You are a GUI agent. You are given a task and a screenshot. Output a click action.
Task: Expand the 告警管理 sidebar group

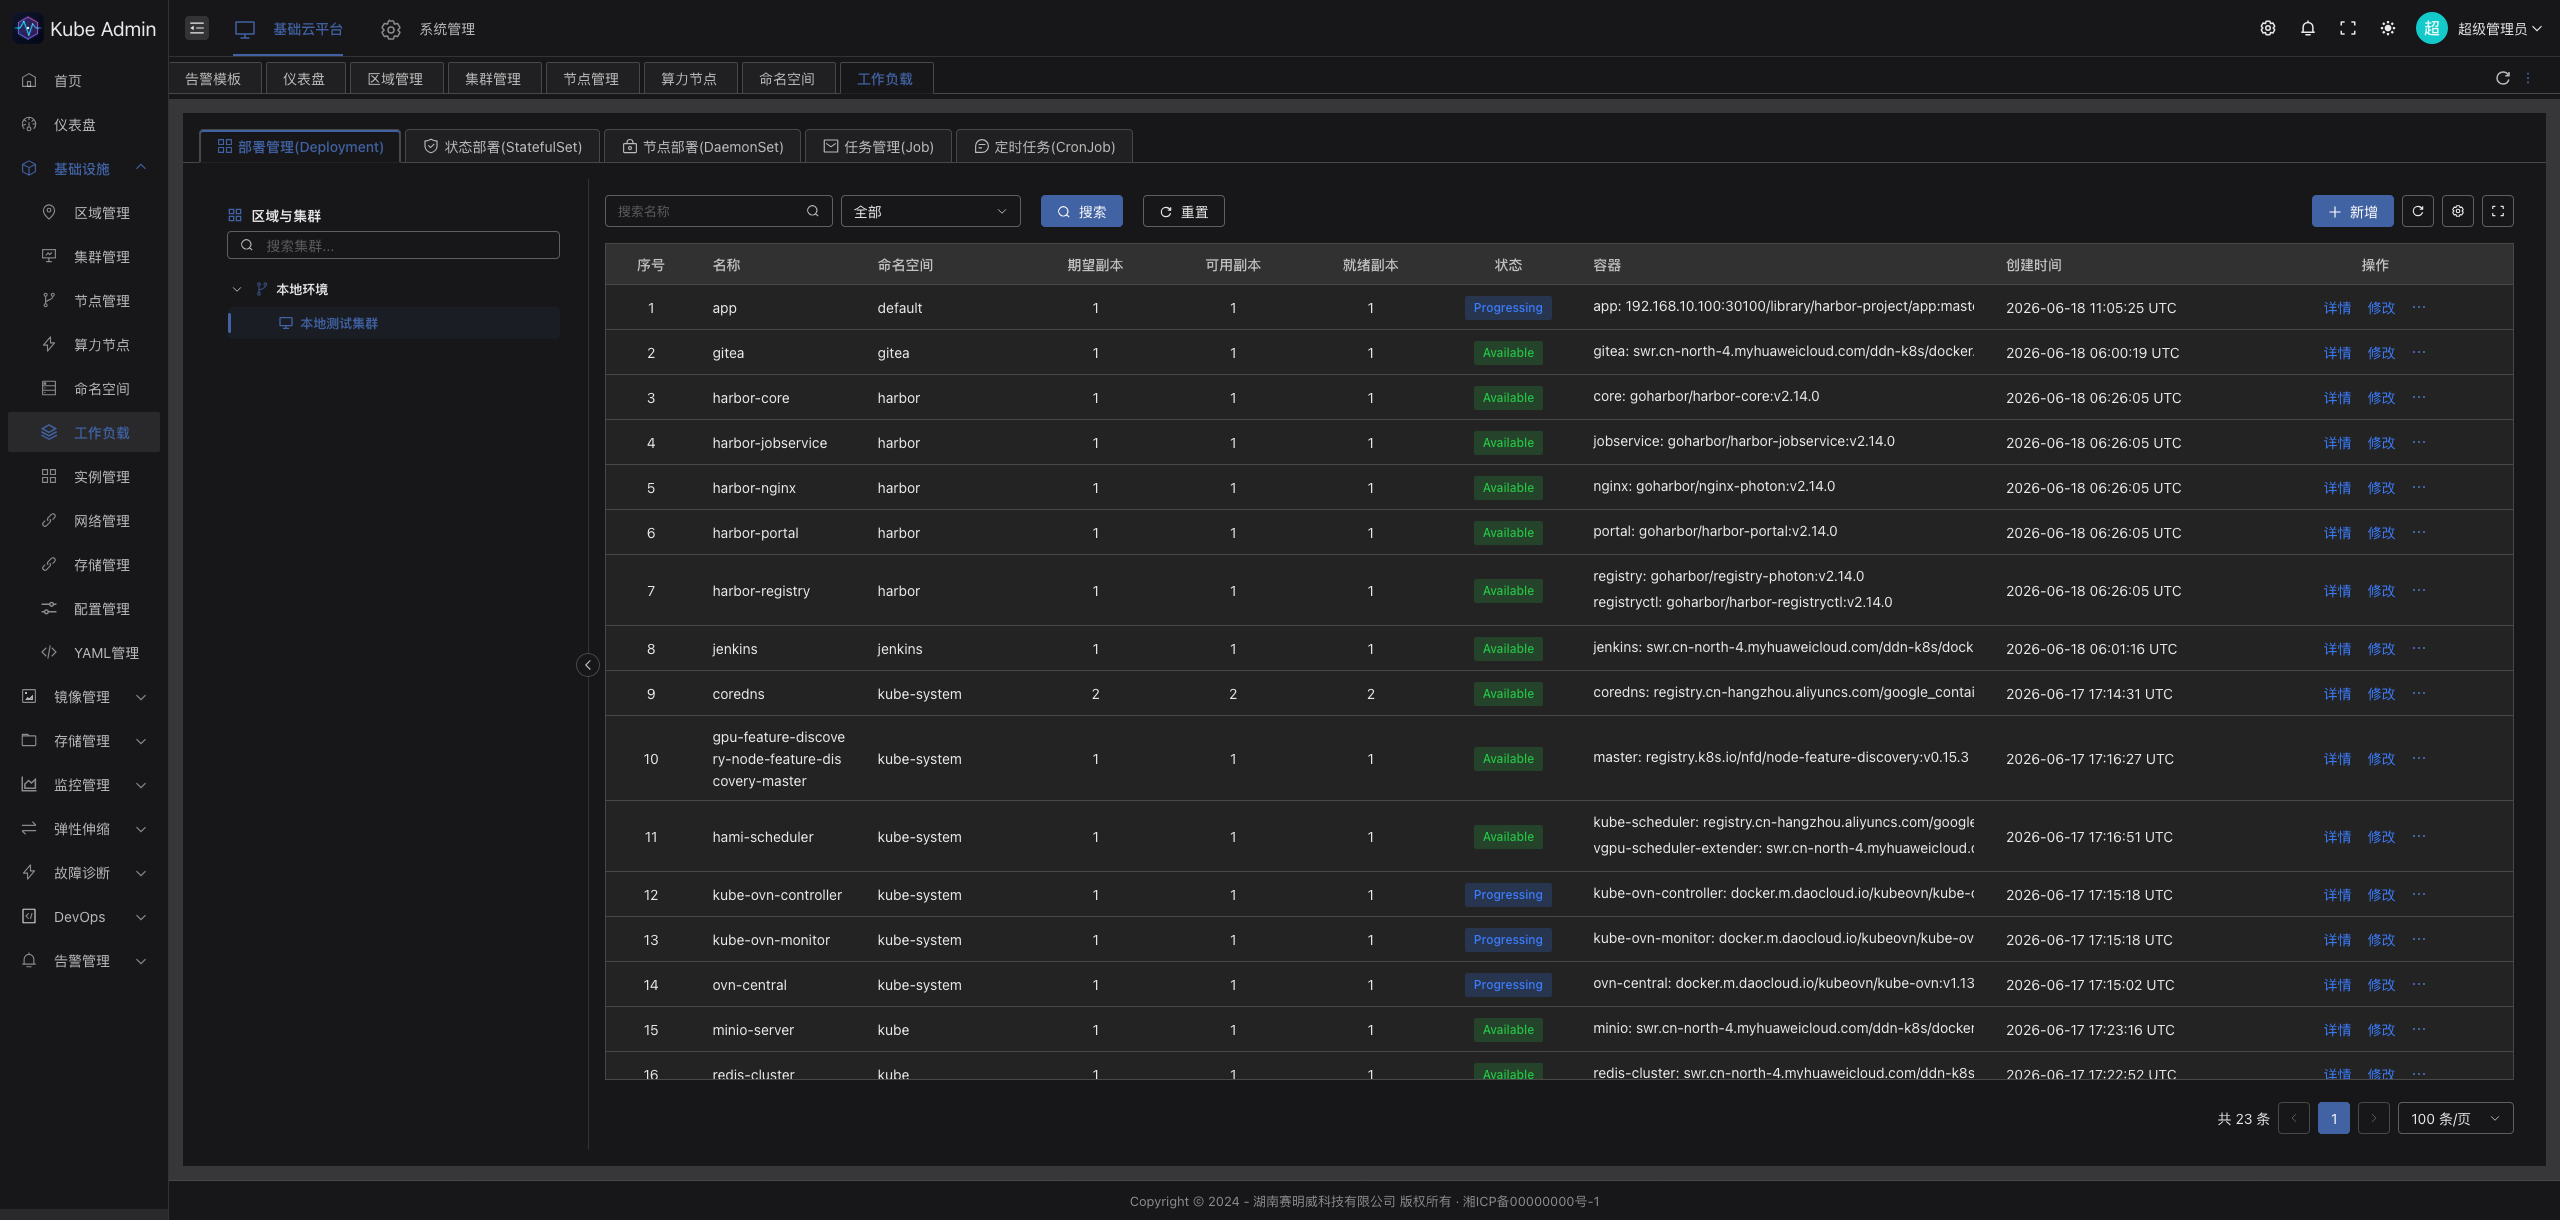[x=84, y=961]
